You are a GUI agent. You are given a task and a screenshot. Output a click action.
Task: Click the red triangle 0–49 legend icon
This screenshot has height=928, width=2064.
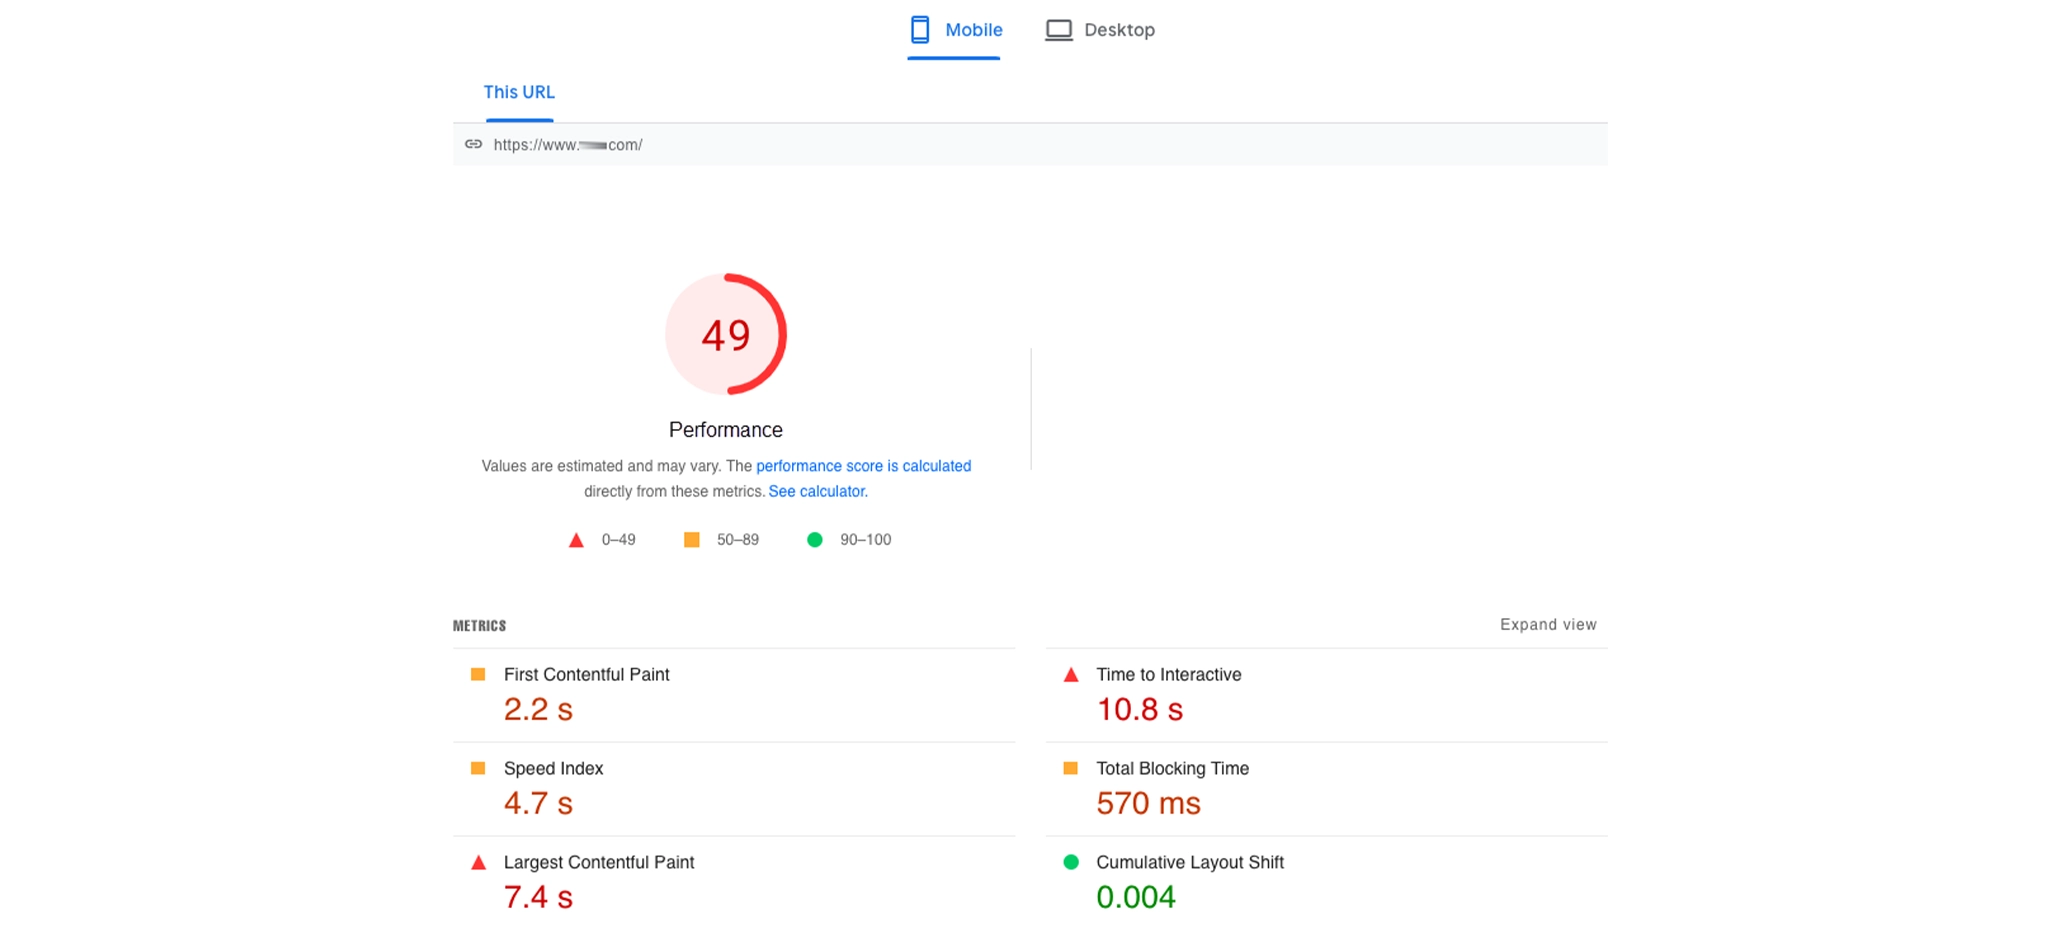click(x=576, y=540)
